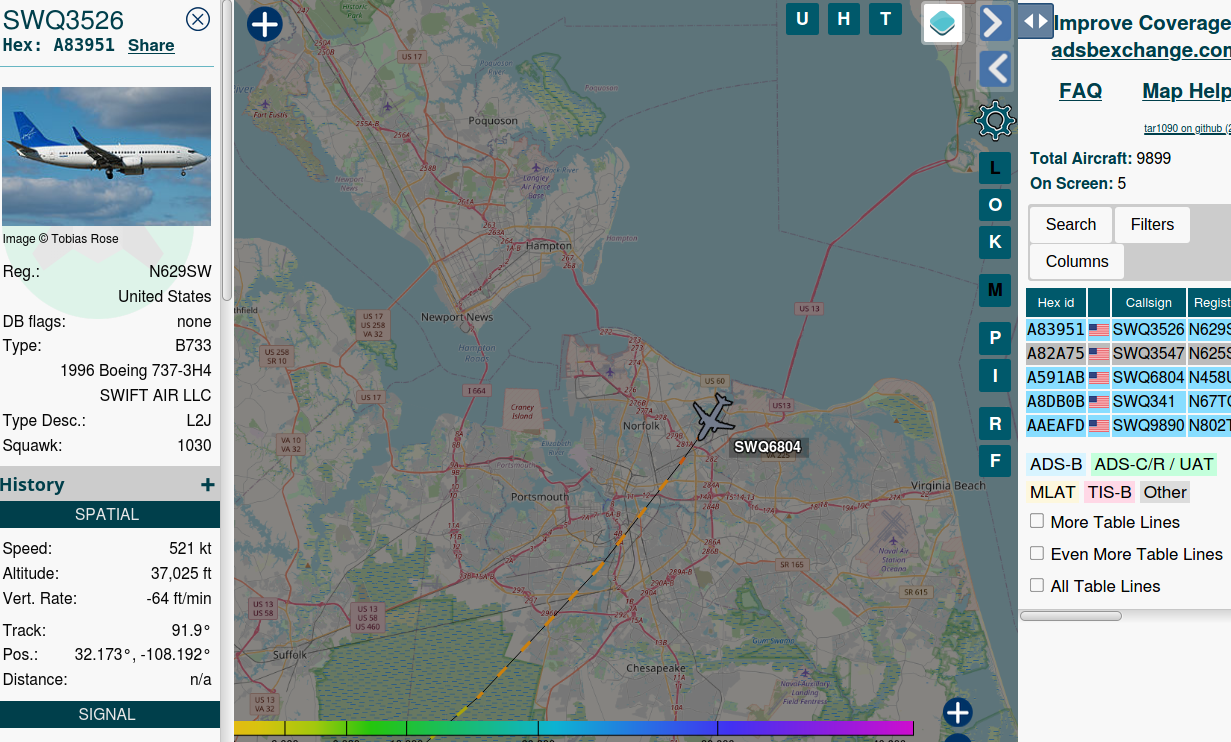Click the left chevron sidebar button
Screen dimensions: 1231x742
point(995,69)
